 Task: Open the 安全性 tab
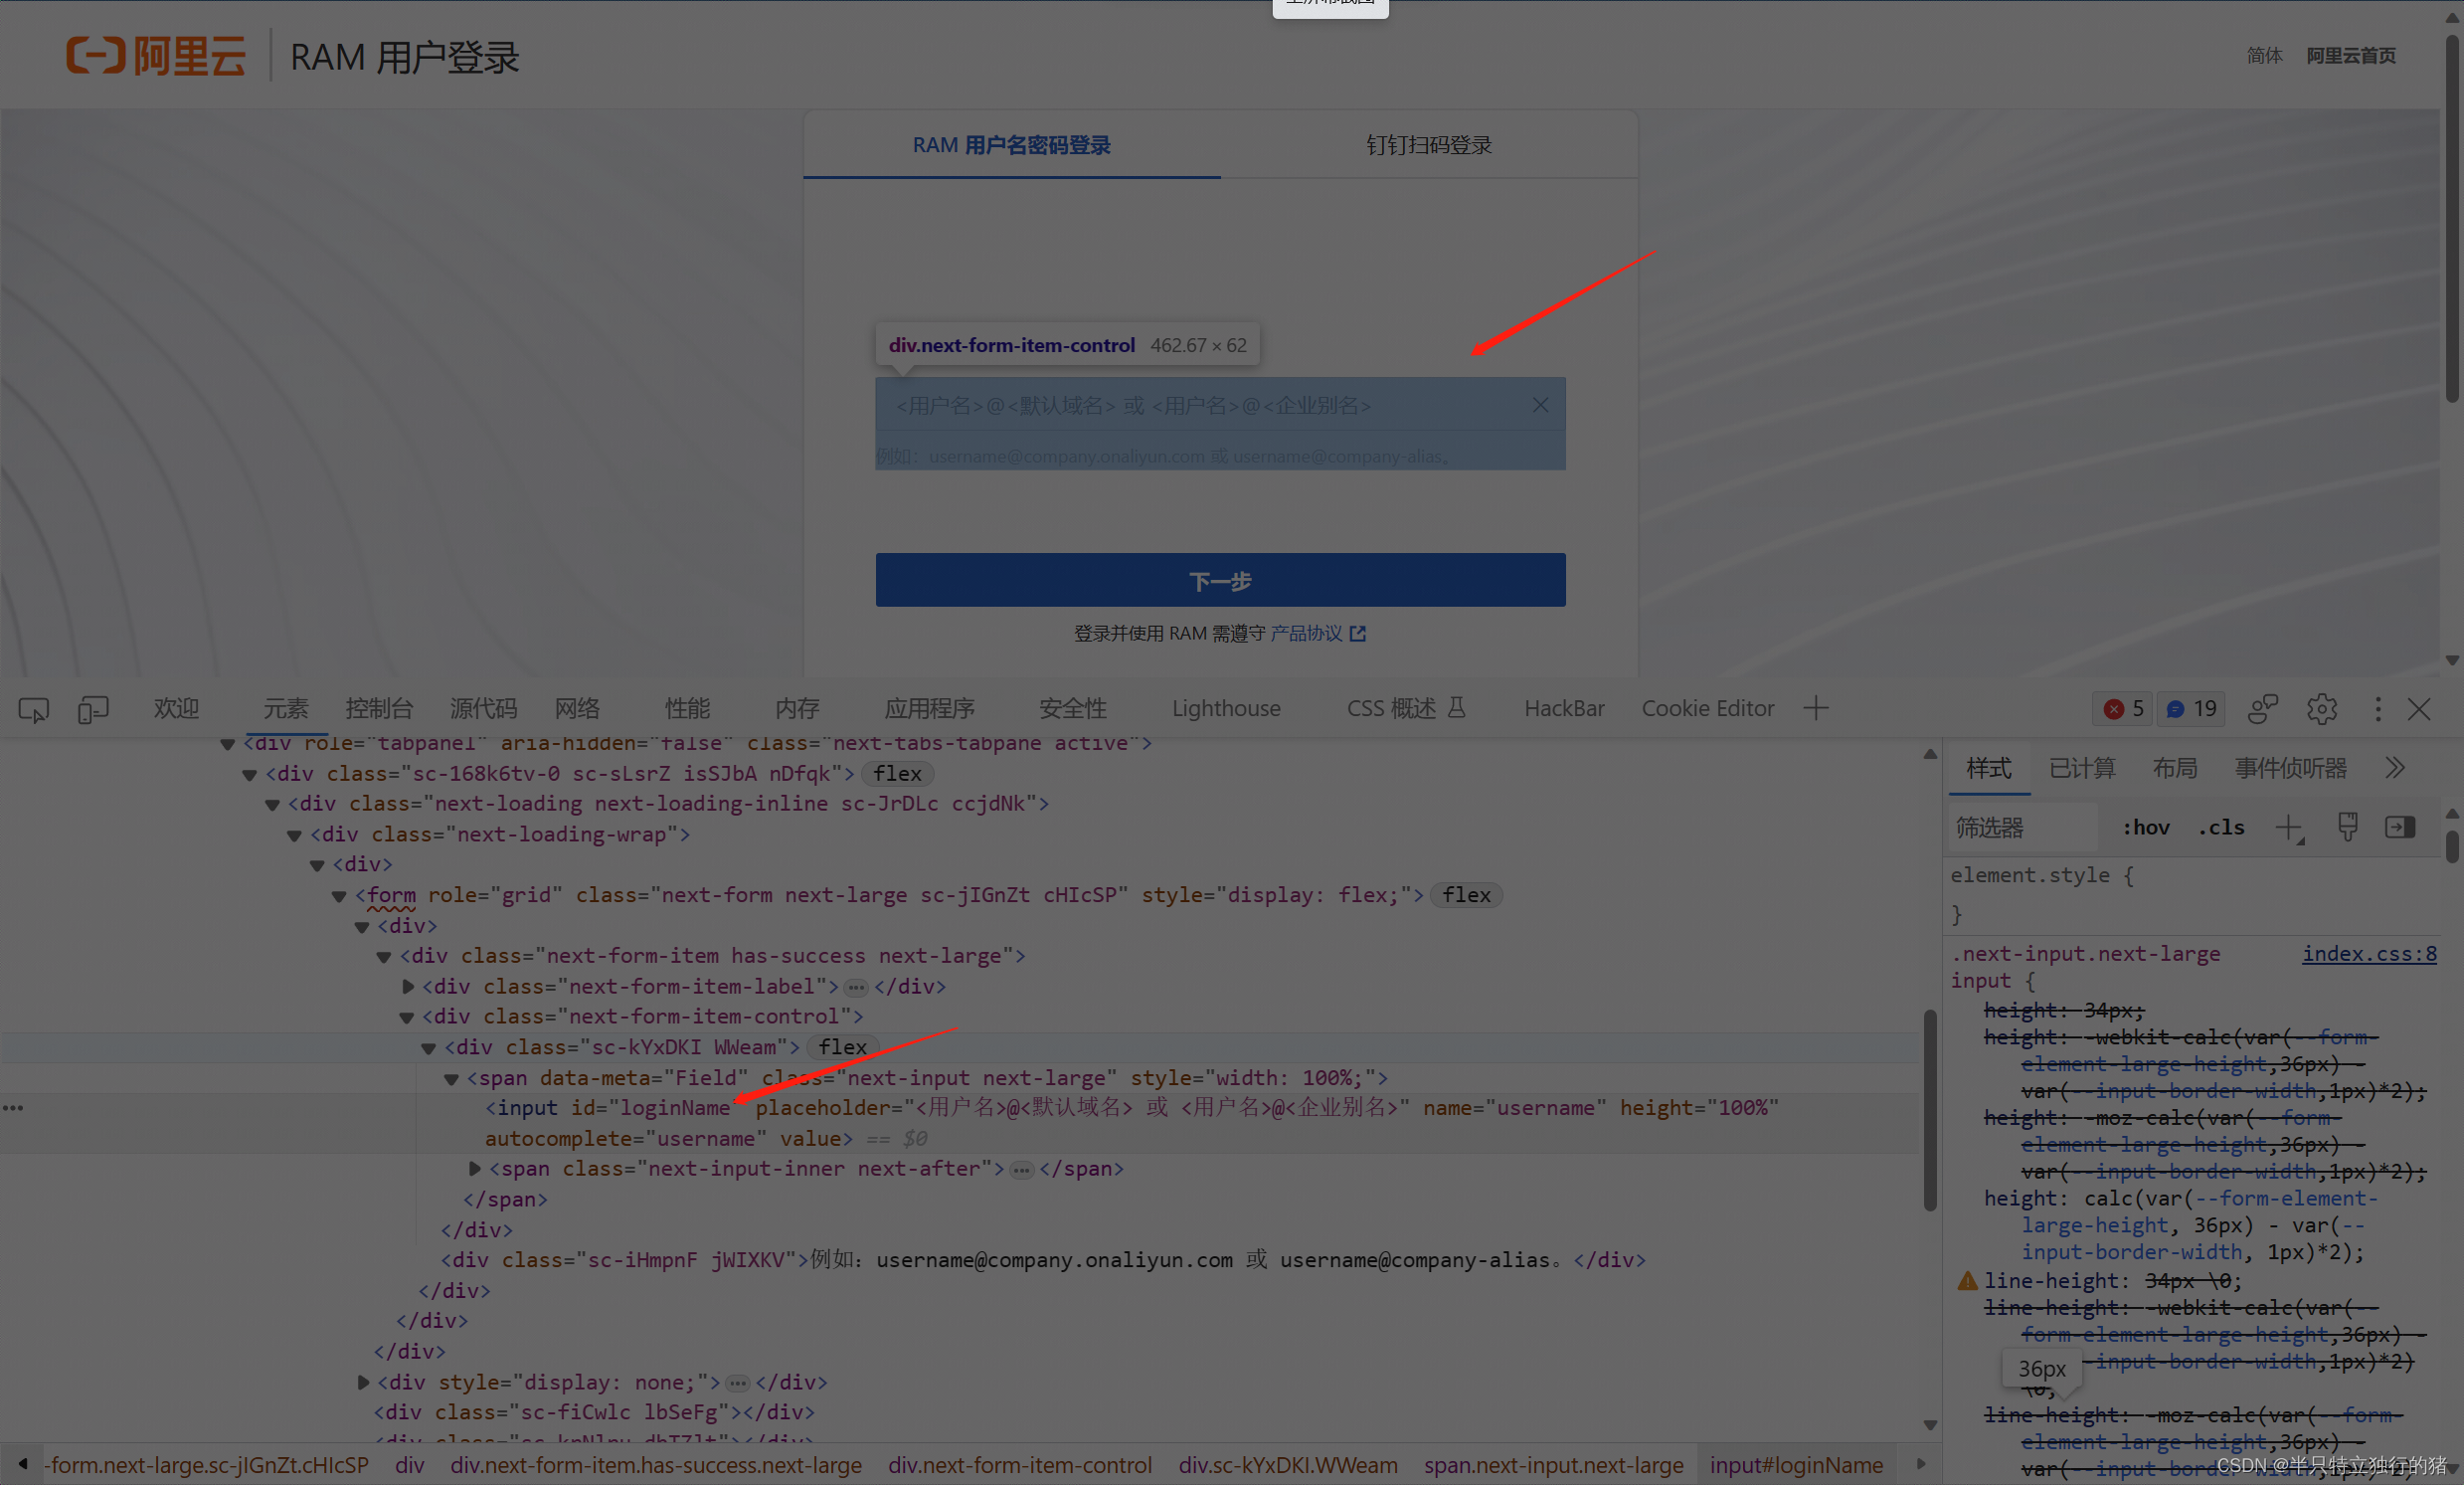[1072, 708]
